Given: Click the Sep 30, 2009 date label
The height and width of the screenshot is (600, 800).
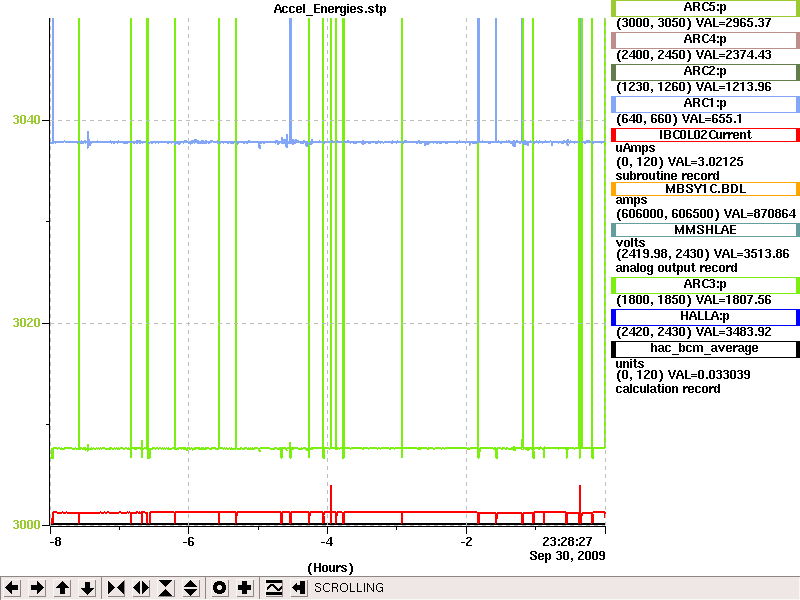Looking at the screenshot, I should [567, 556].
